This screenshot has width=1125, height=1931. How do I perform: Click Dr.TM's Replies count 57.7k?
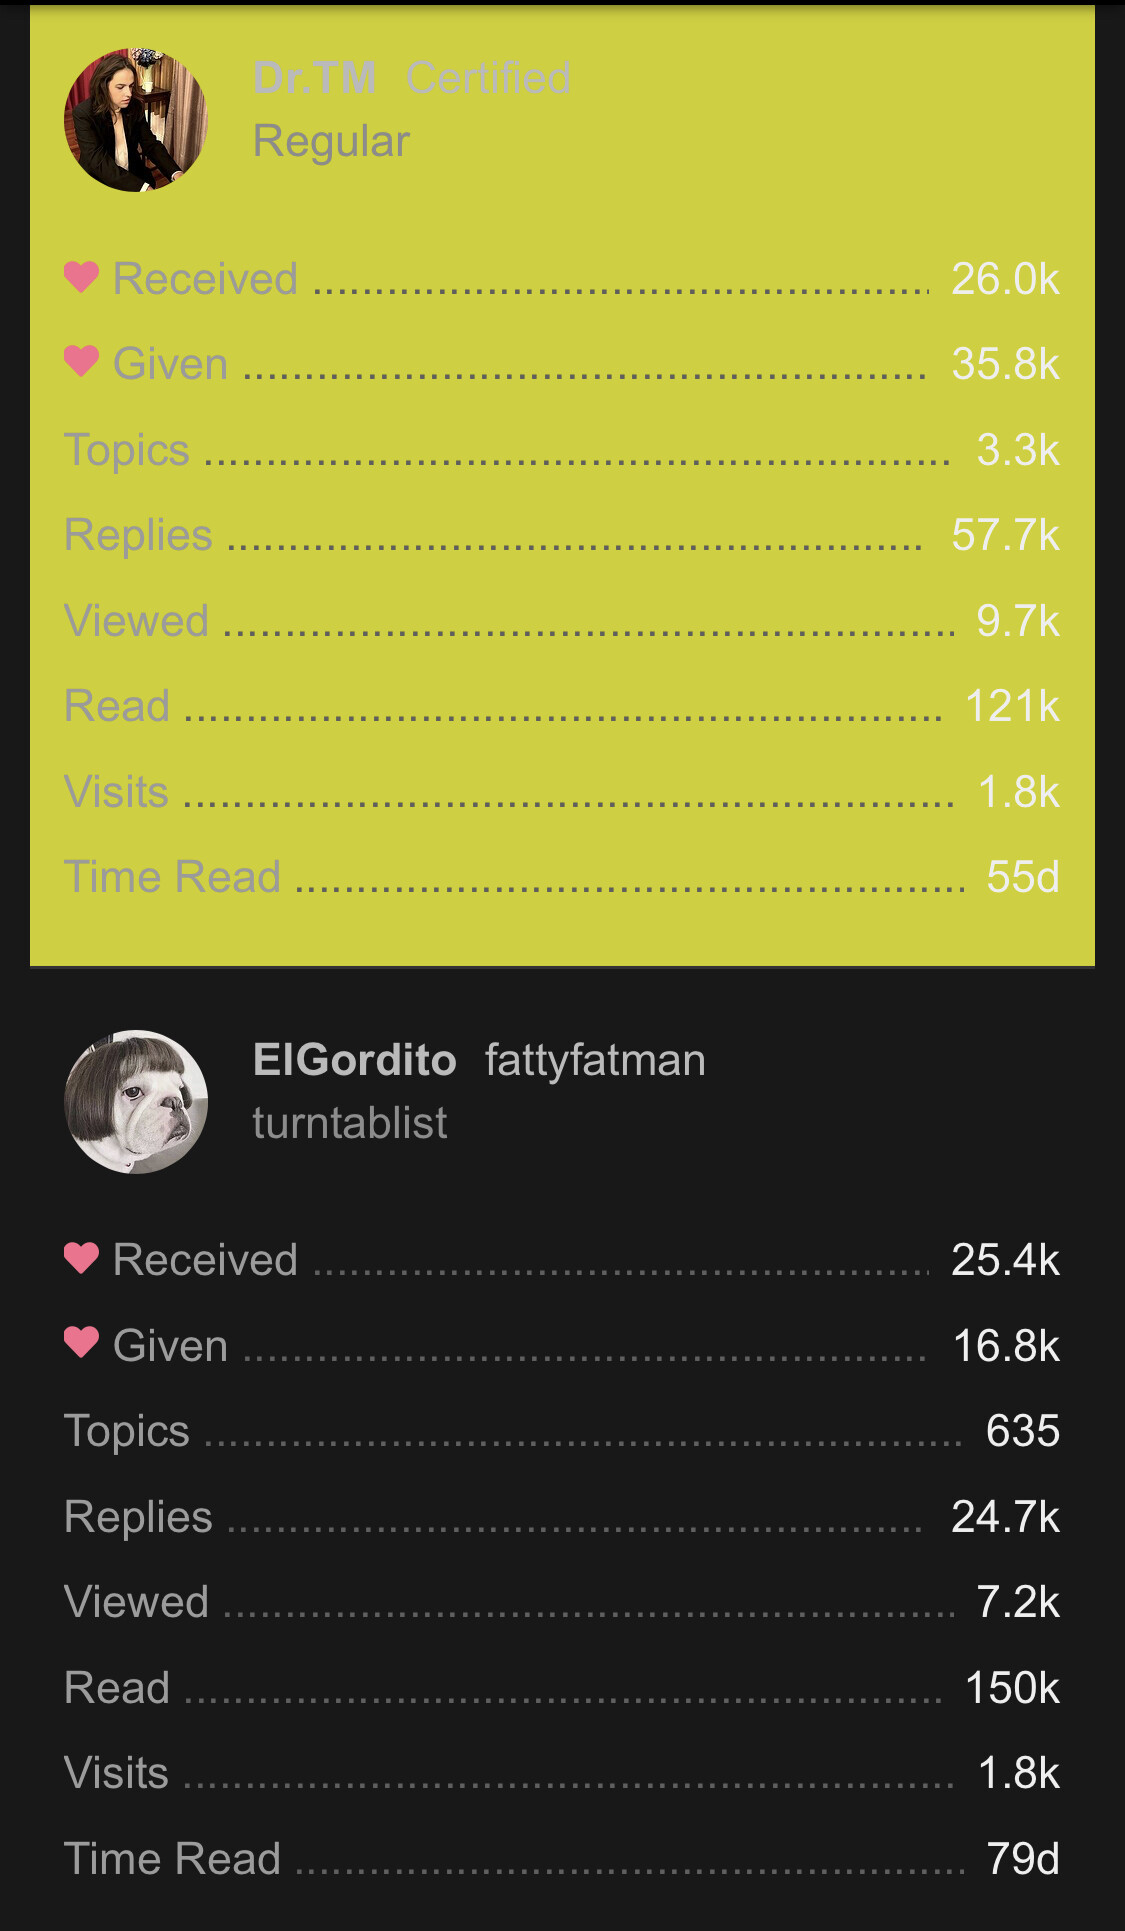(1005, 535)
